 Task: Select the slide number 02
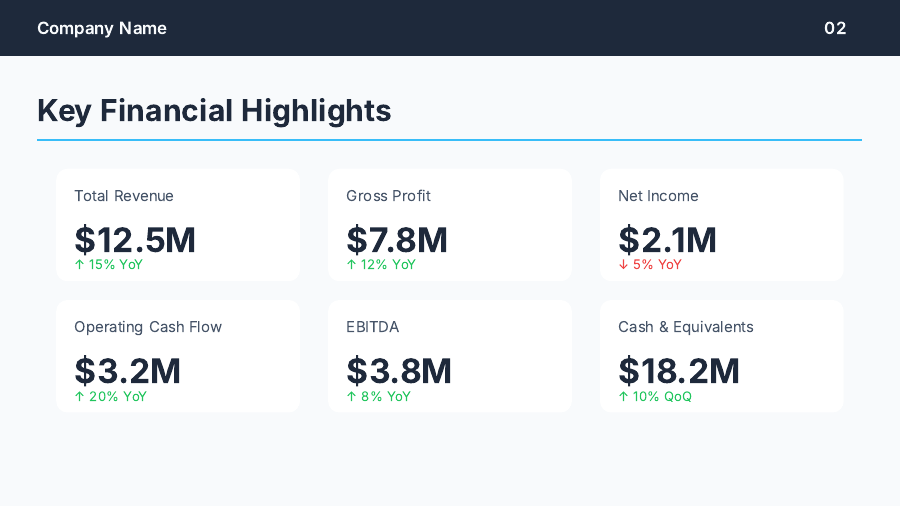(835, 28)
